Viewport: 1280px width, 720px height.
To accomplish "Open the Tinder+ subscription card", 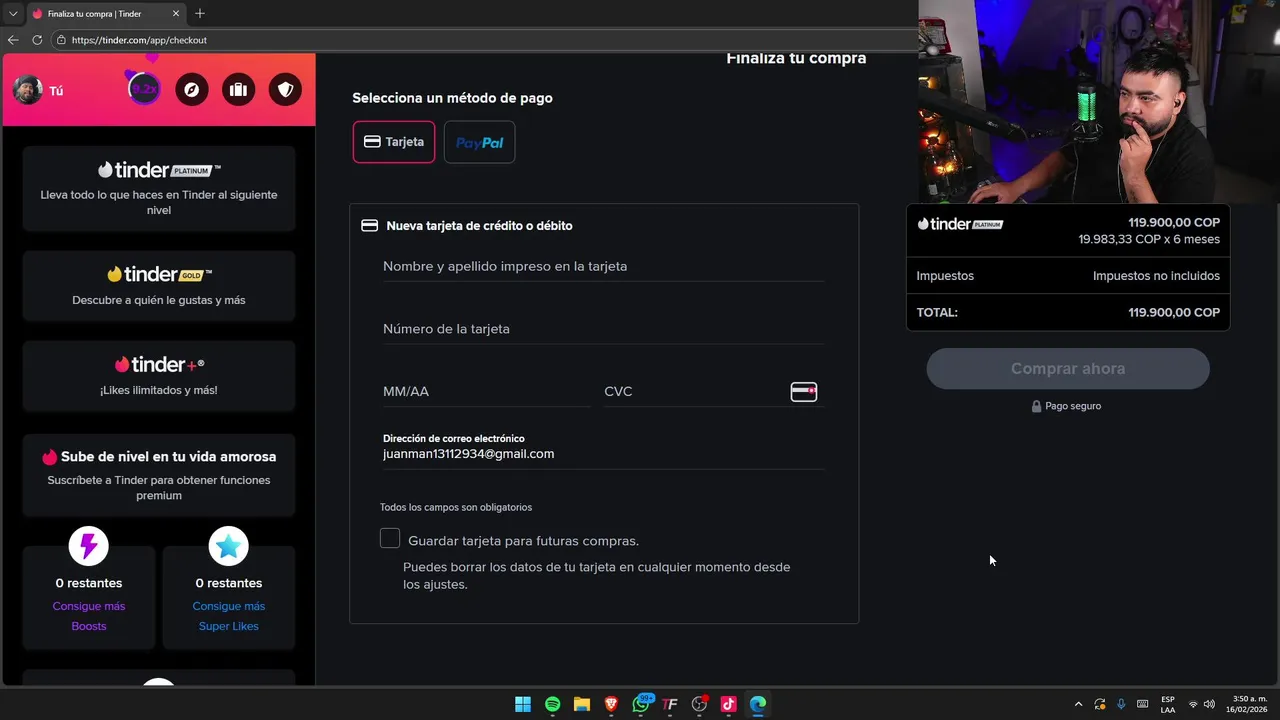I will [159, 375].
